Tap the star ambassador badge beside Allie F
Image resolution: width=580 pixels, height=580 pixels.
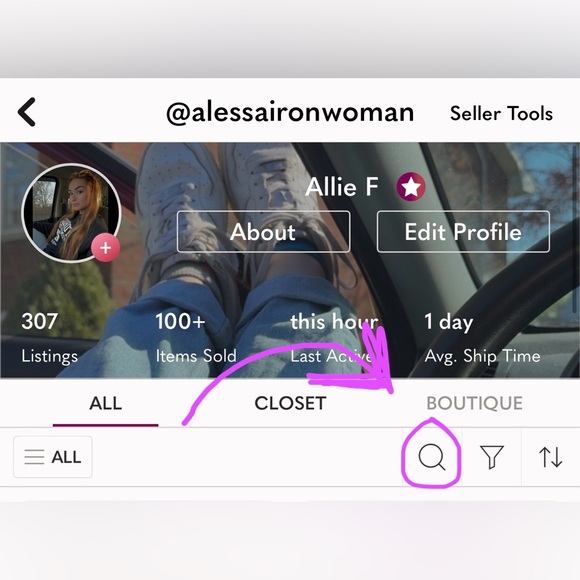[x=411, y=187]
